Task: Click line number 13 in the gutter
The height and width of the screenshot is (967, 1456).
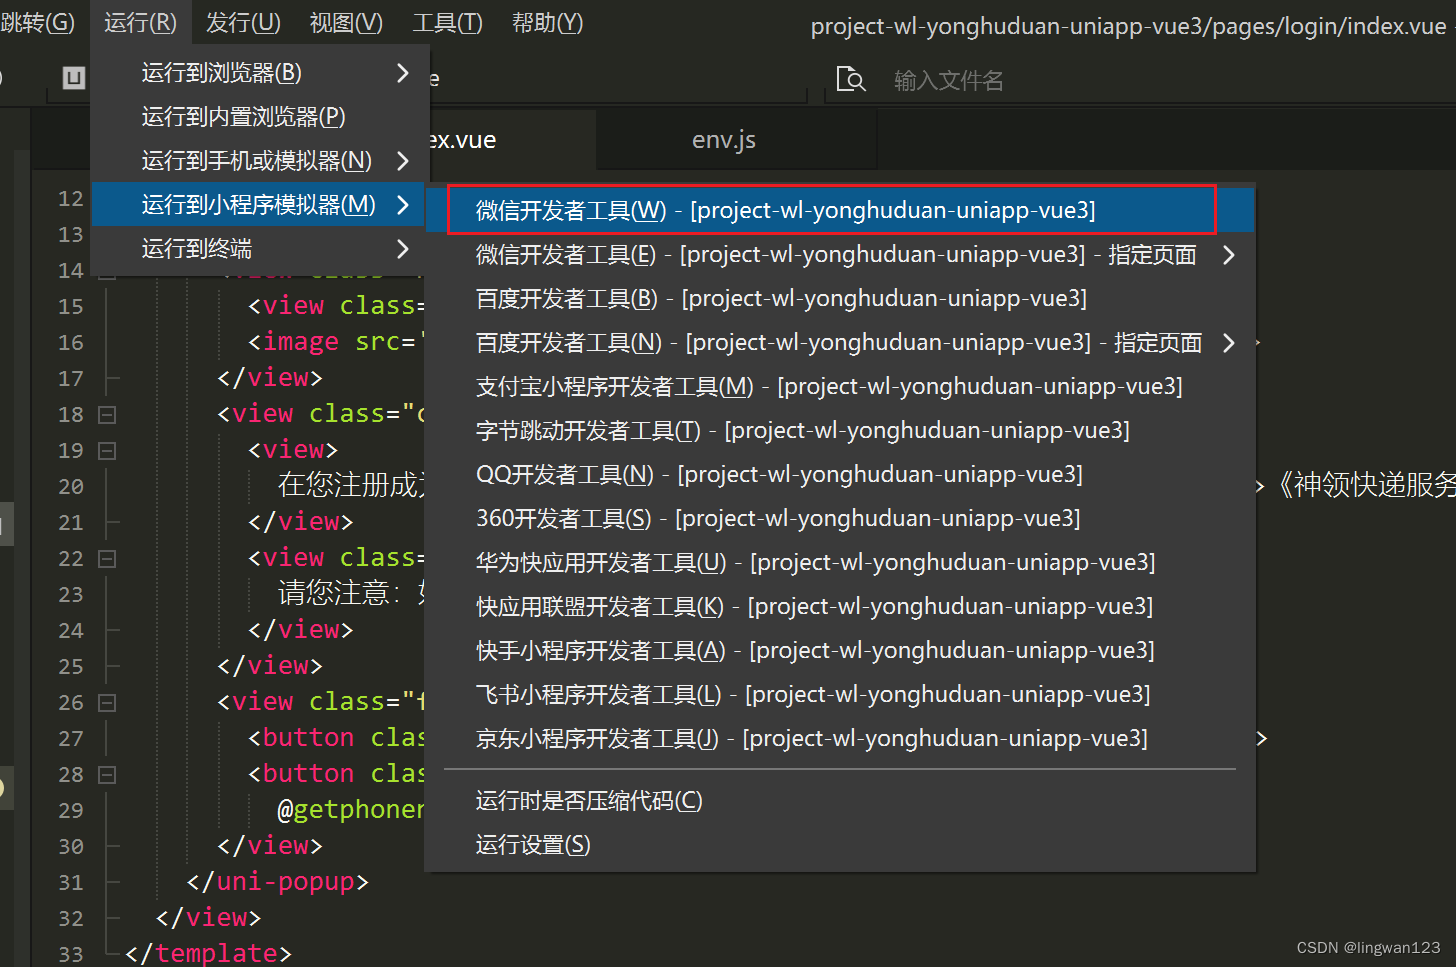Action: click(x=71, y=234)
